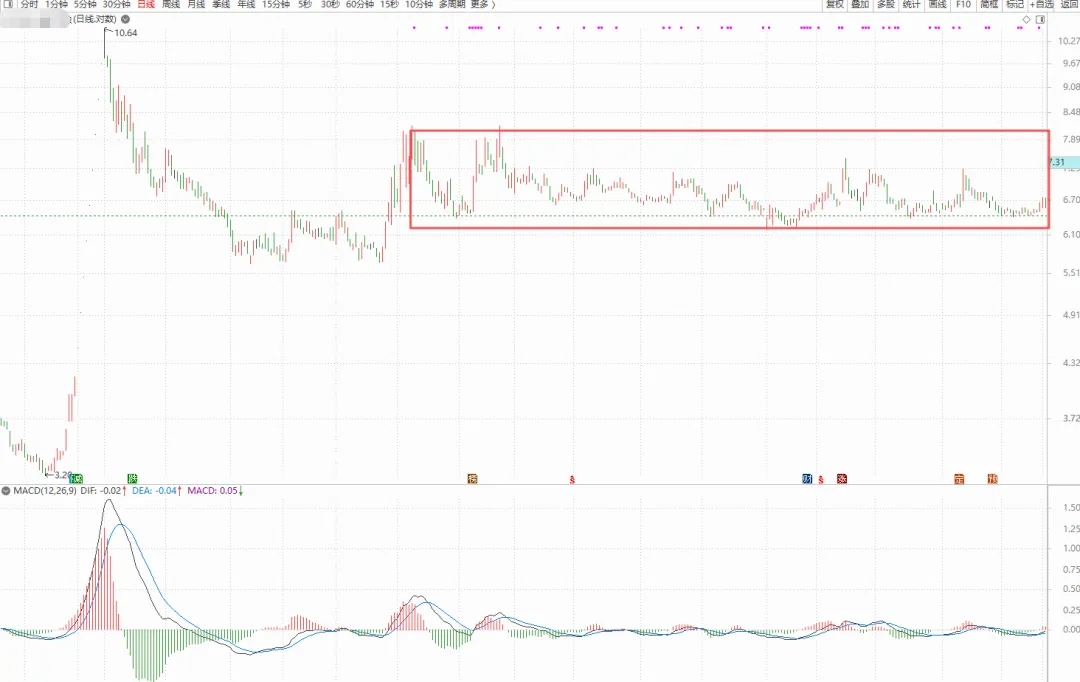Open the MACD indicator settings dropdown
Image resolution: width=1080 pixels, height=682 pixels.
pyautogui.click(x=6, y=490)
